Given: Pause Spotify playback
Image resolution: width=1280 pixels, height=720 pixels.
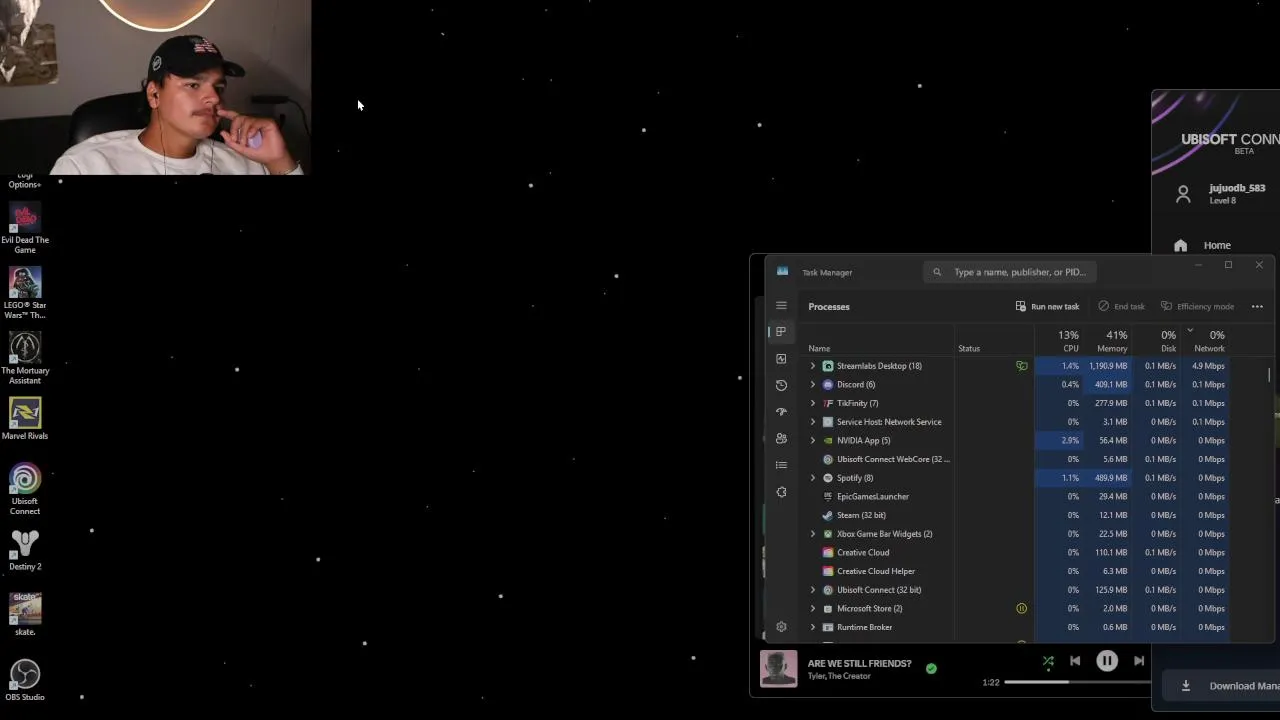Looking at the screenshot, I should tap(1107, 661).
